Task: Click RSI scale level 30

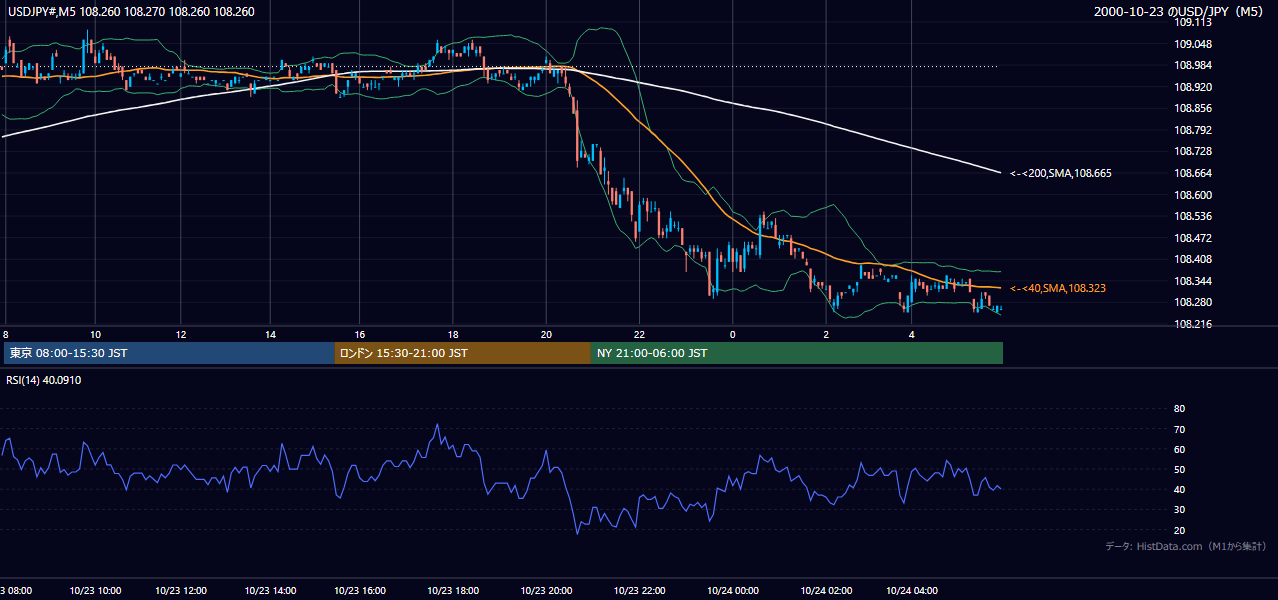Action: click(1179, 510)
